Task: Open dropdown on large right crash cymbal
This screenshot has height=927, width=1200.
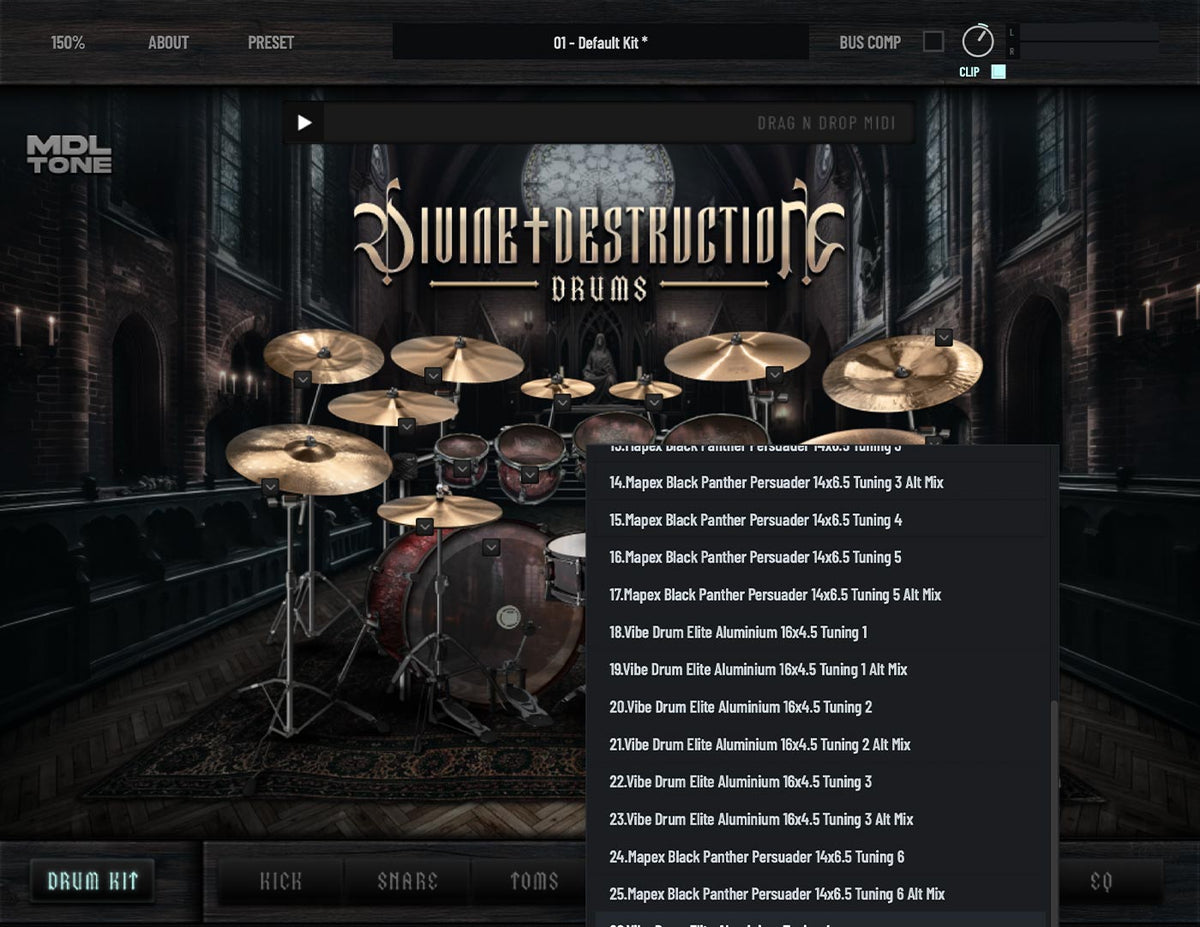Action: point(774,374)
